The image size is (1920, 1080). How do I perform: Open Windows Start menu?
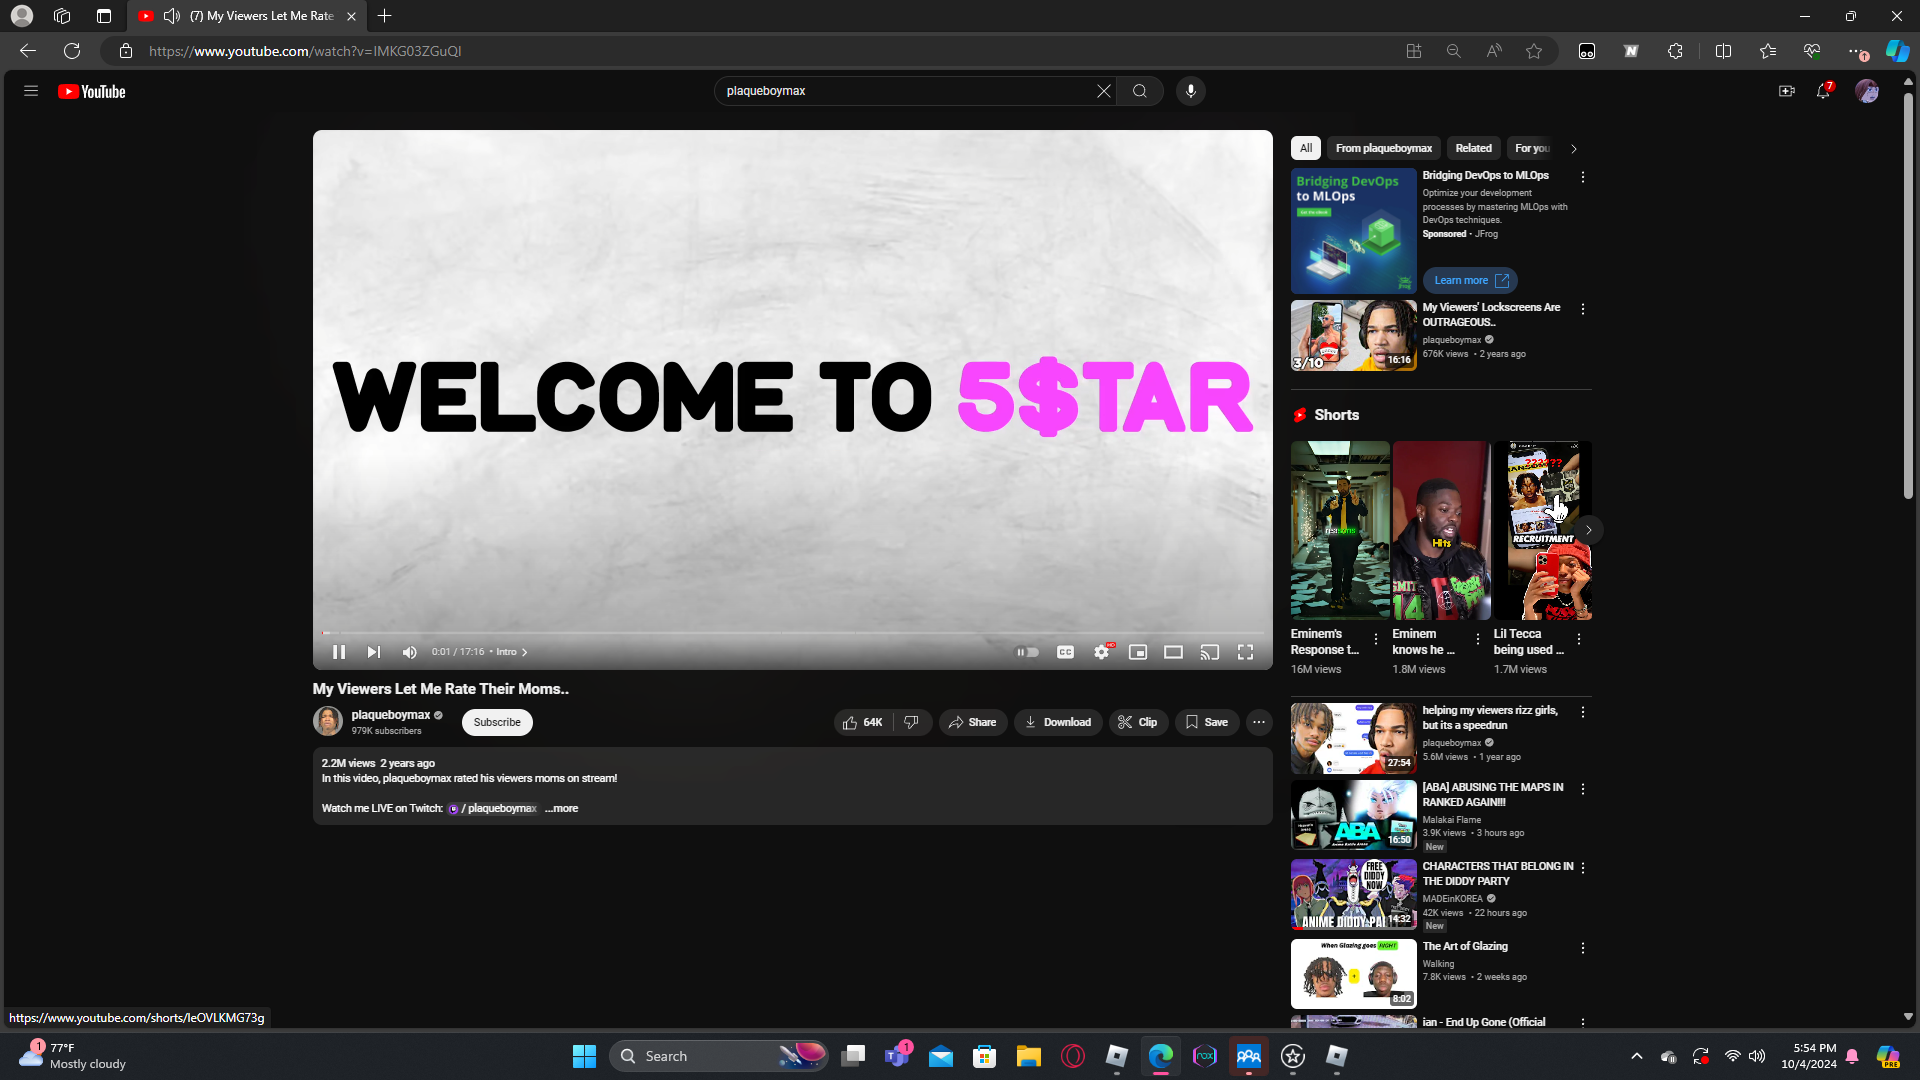(584, 1056)
